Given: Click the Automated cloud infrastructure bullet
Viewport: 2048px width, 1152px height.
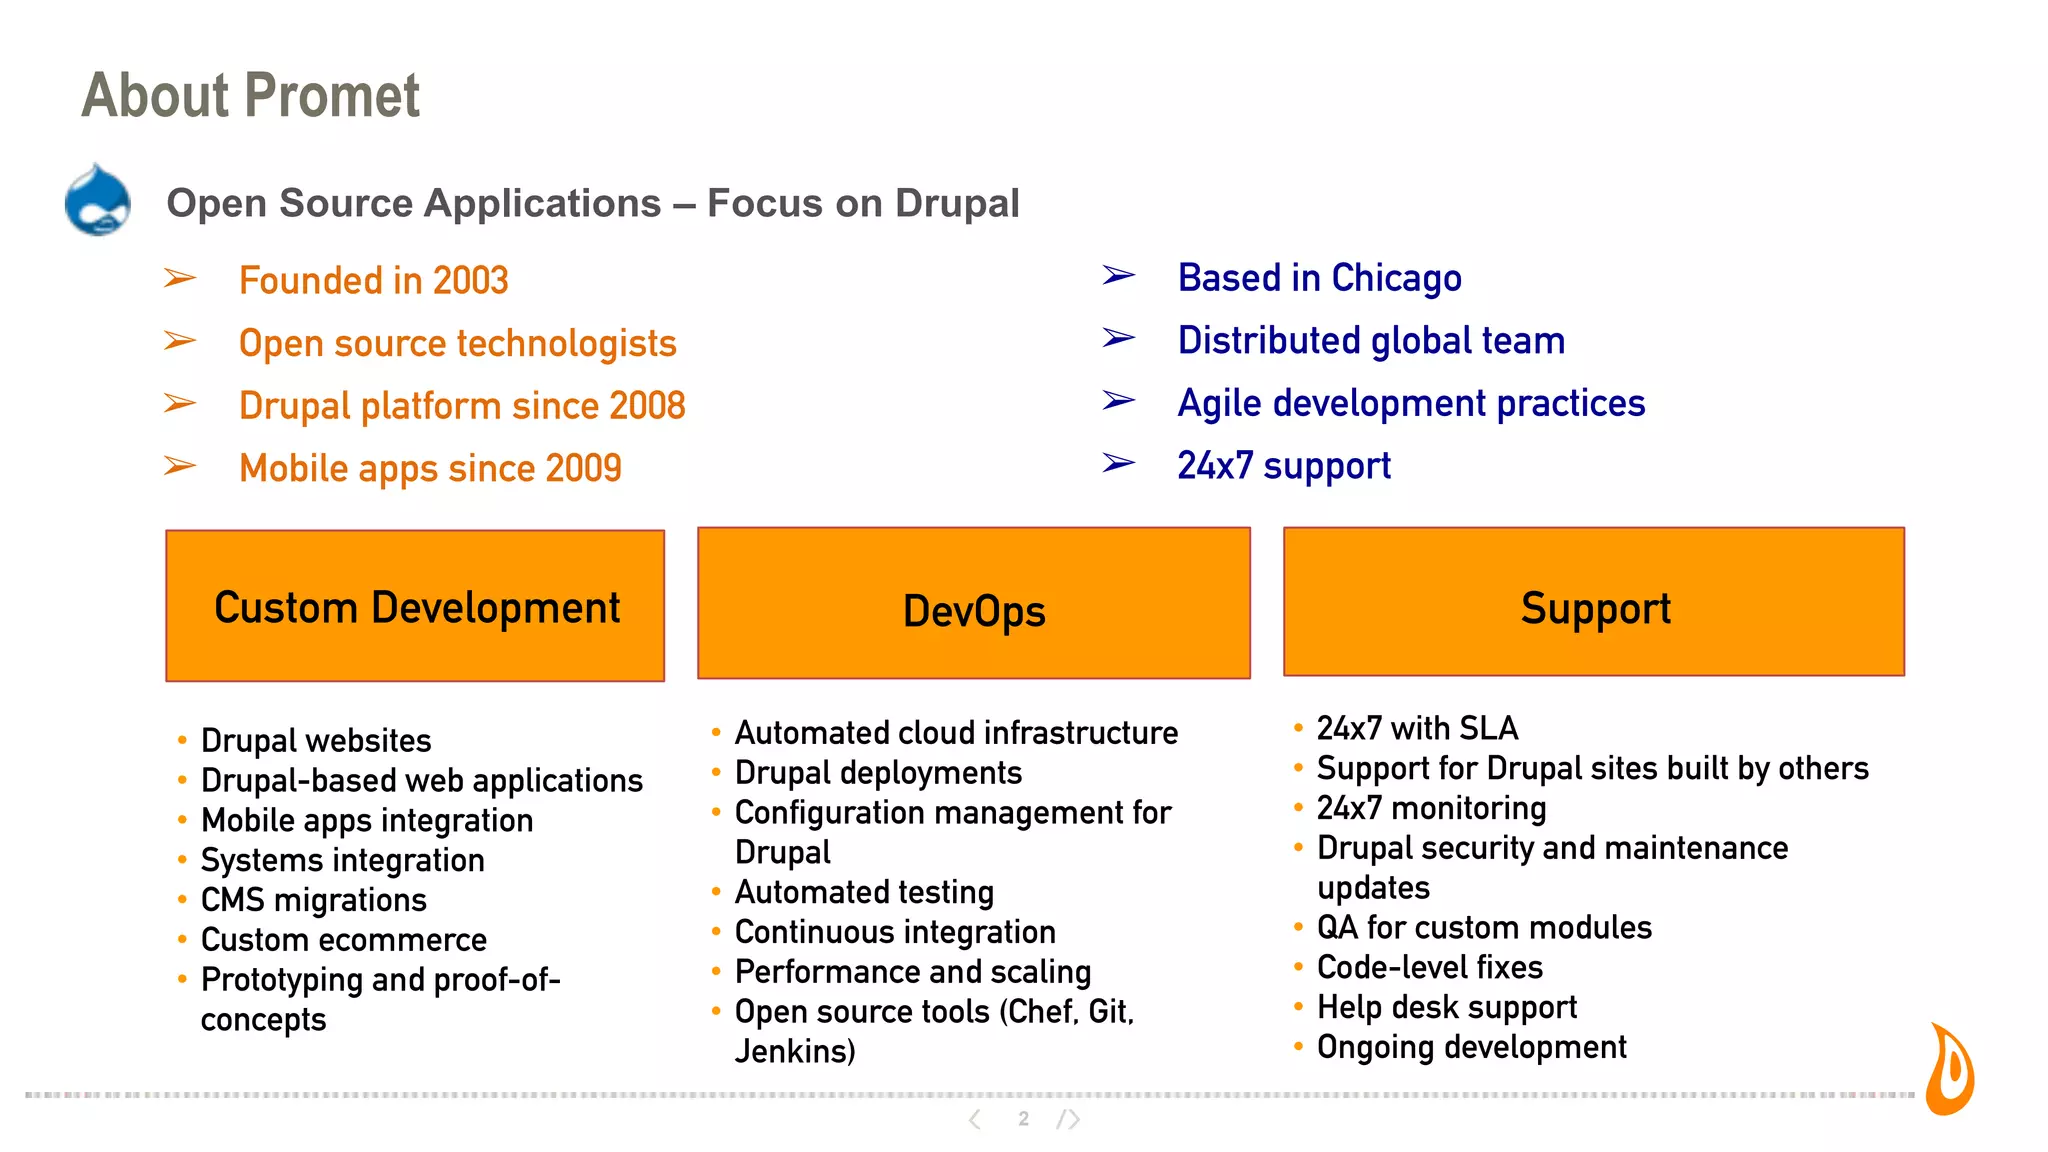Looking at the screenshot, I should point(955,733).
